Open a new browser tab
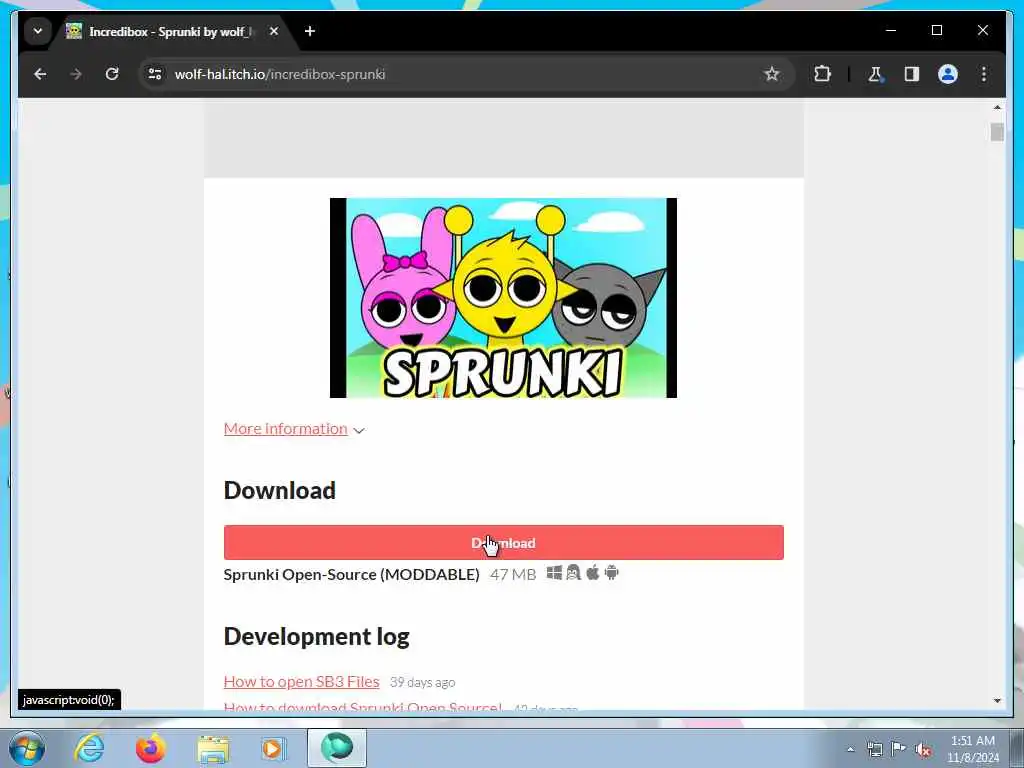Screen dimensions: 1024x768 click(310, 31)
